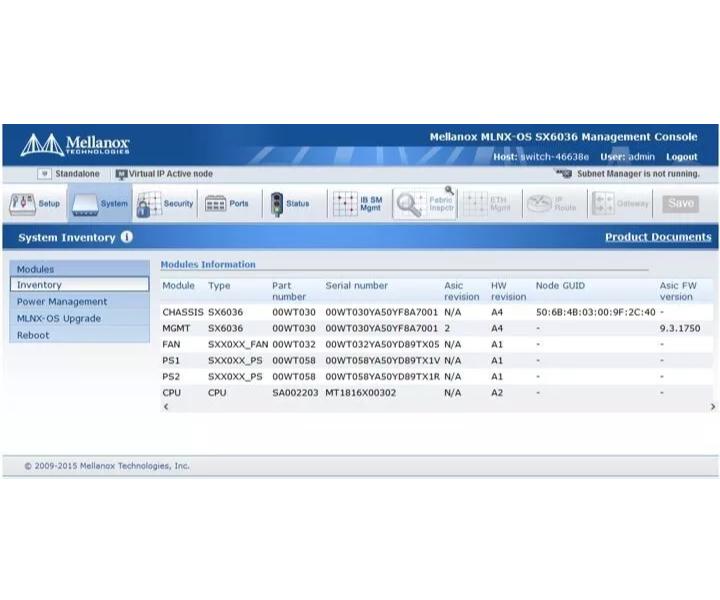Image resolution: width=720 pixels, height=600 pixels.
Task: Click the SXX0XX_FAN type cell
Action: tap(238, 344)
